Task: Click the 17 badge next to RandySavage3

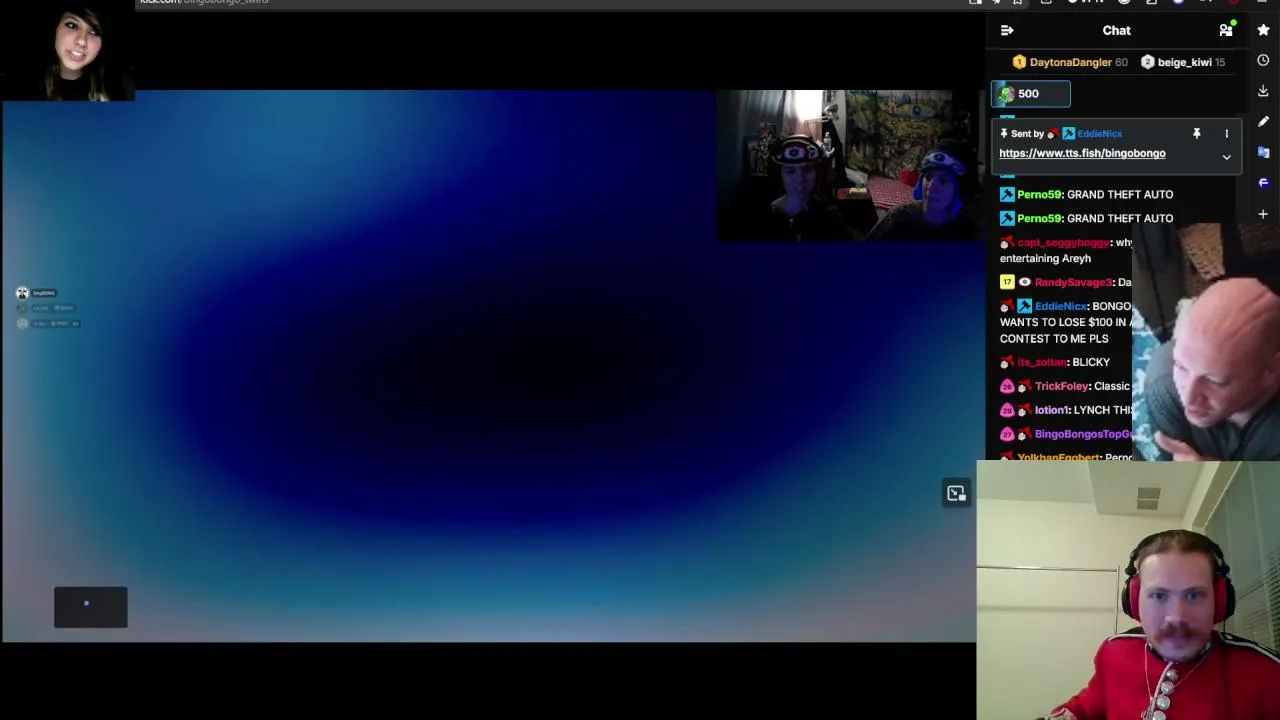Action: point(1007,282)
